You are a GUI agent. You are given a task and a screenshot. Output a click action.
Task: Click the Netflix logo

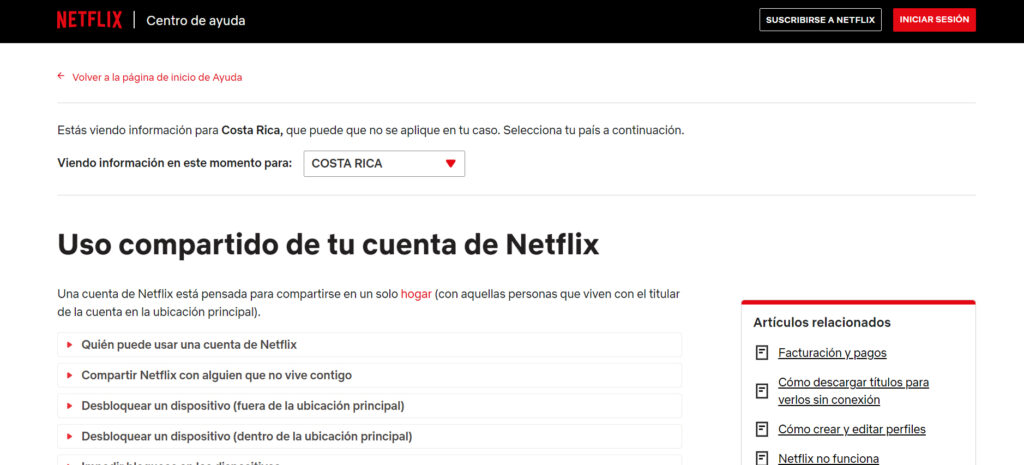tap(89, 20)
